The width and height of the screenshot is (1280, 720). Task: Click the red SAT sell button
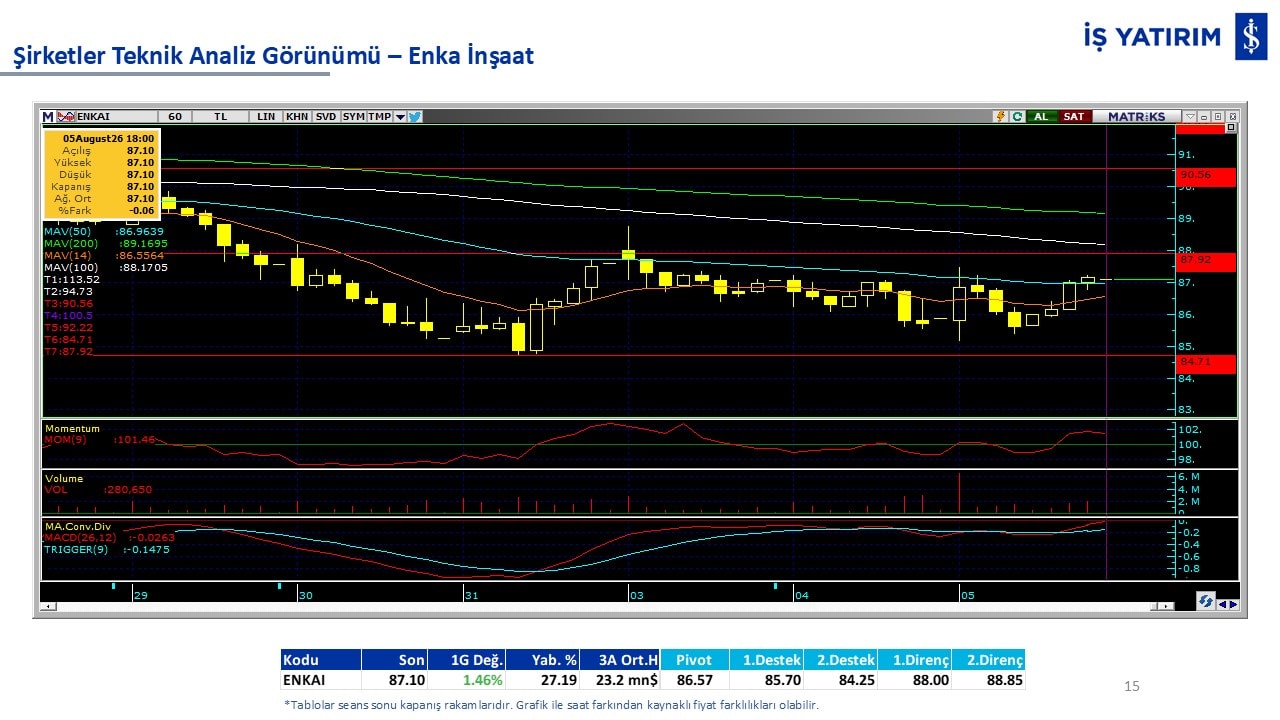tap(1073, 116)
